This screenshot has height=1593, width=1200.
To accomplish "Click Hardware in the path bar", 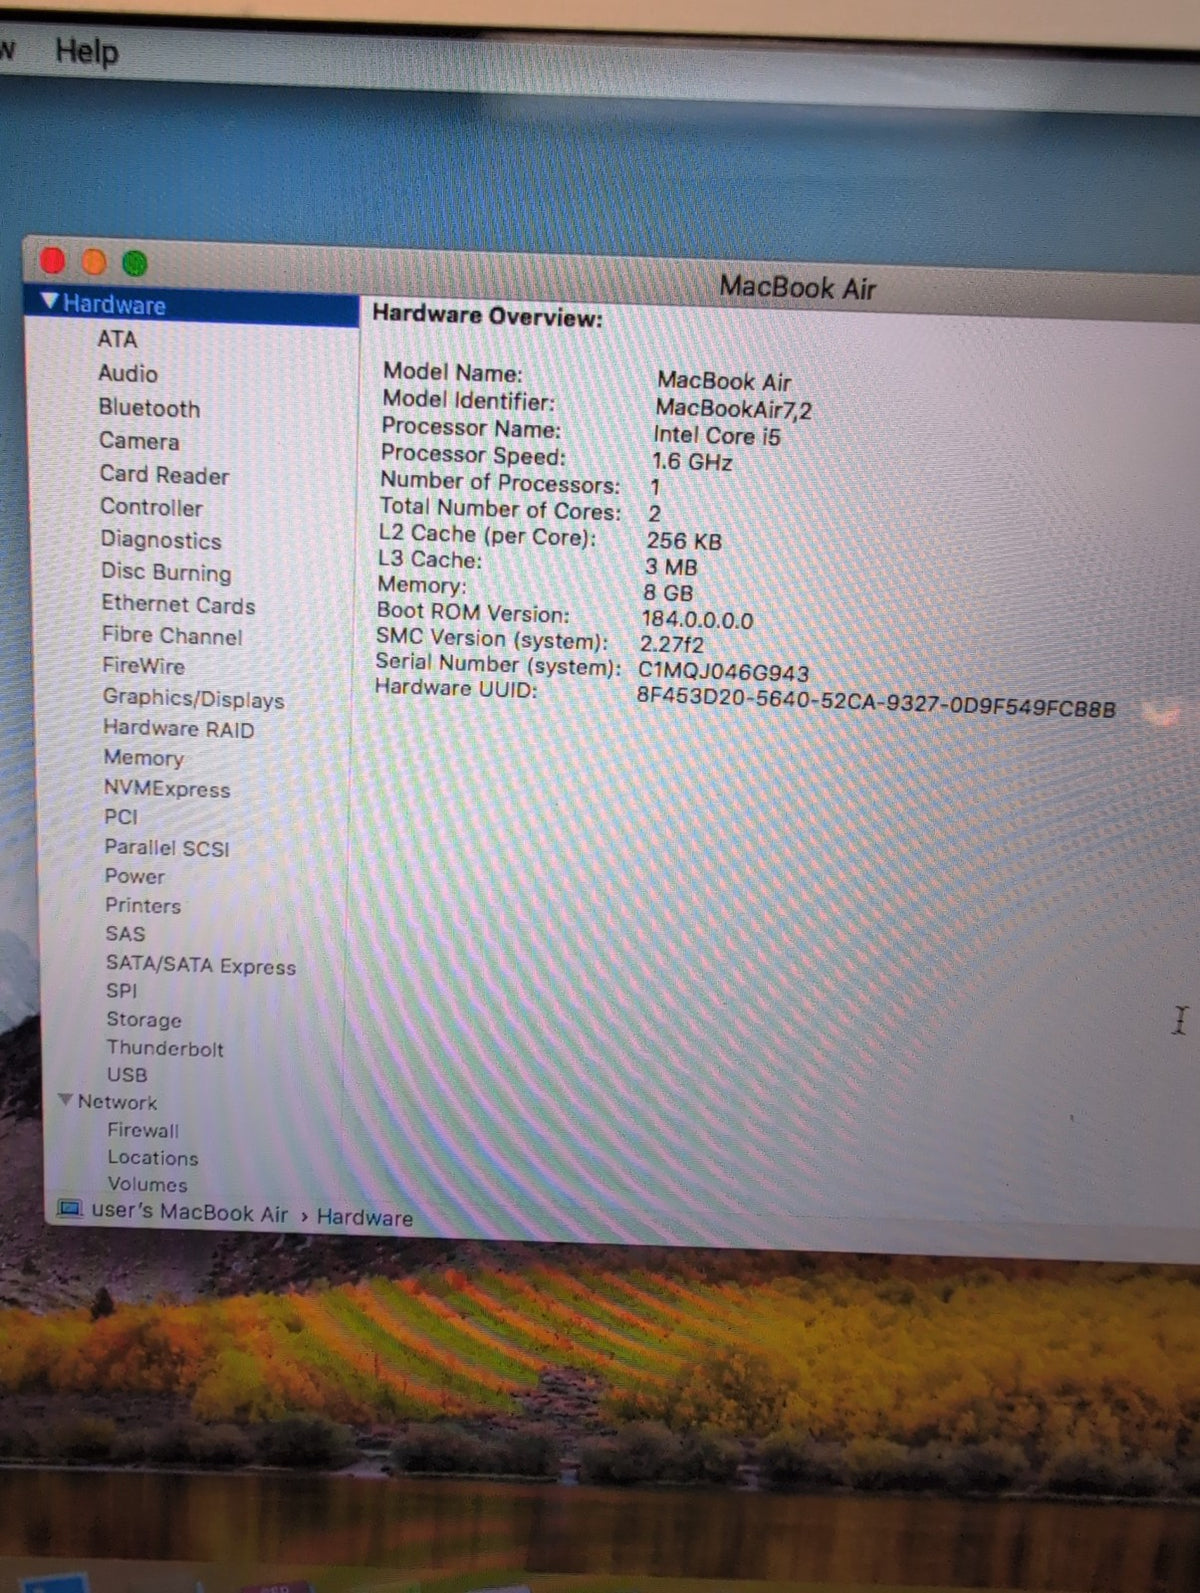I will (365, 1218).
